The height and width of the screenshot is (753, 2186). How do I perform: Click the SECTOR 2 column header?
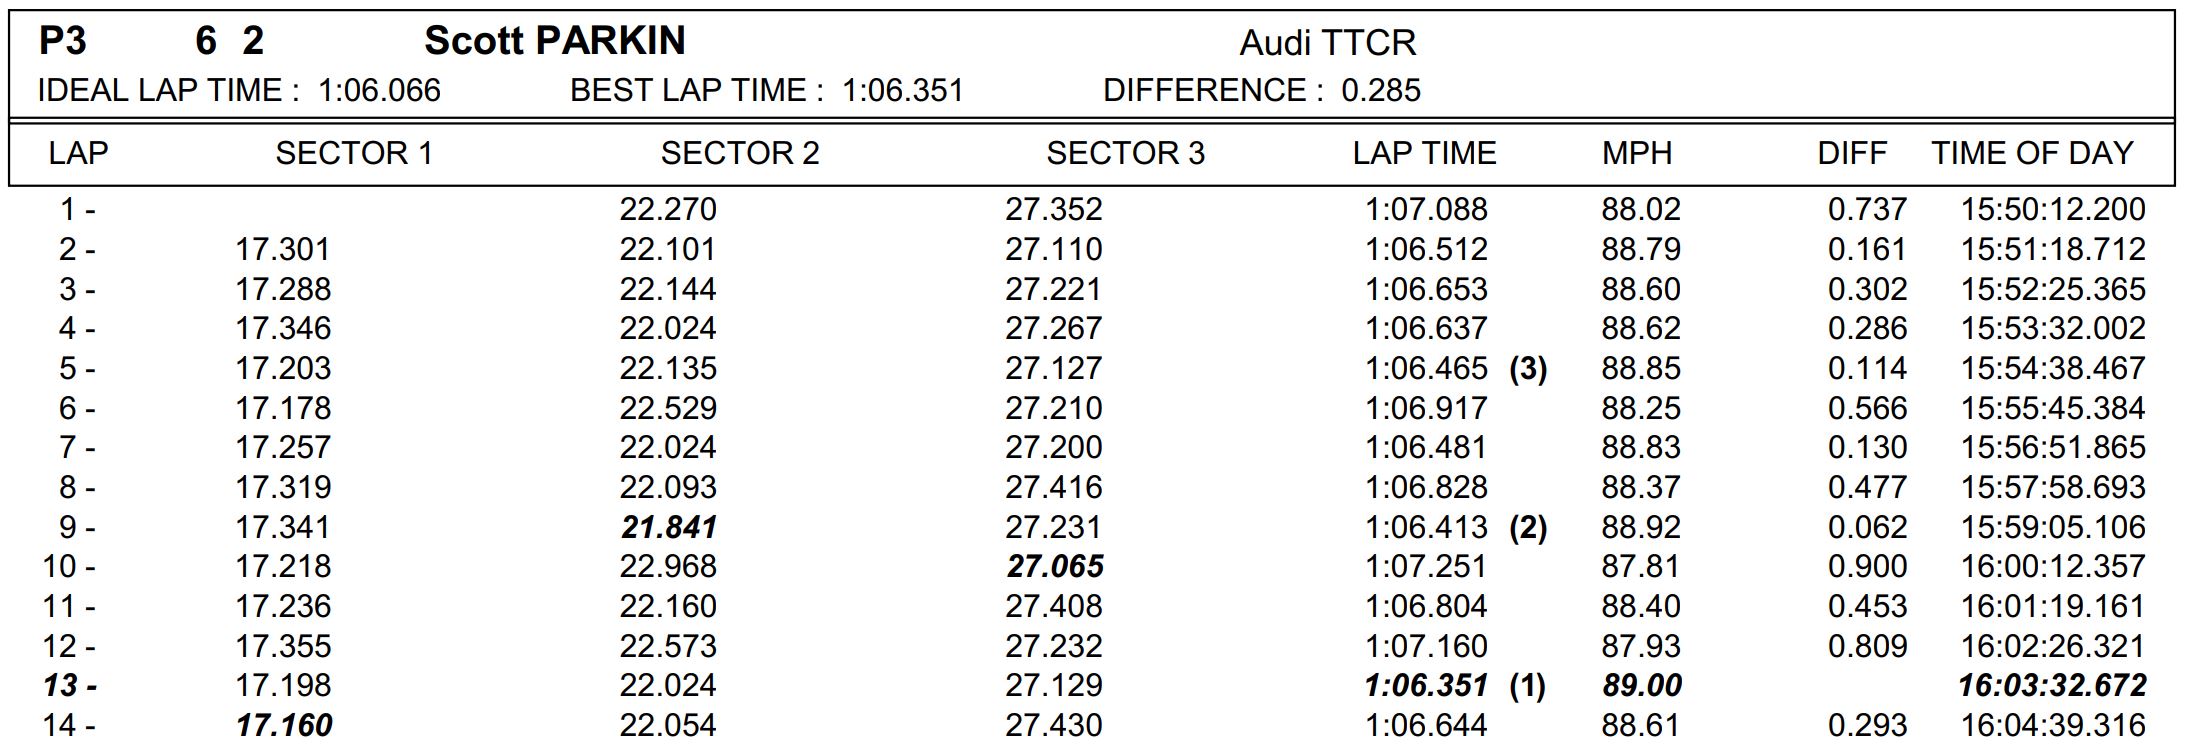coord(740,153)
